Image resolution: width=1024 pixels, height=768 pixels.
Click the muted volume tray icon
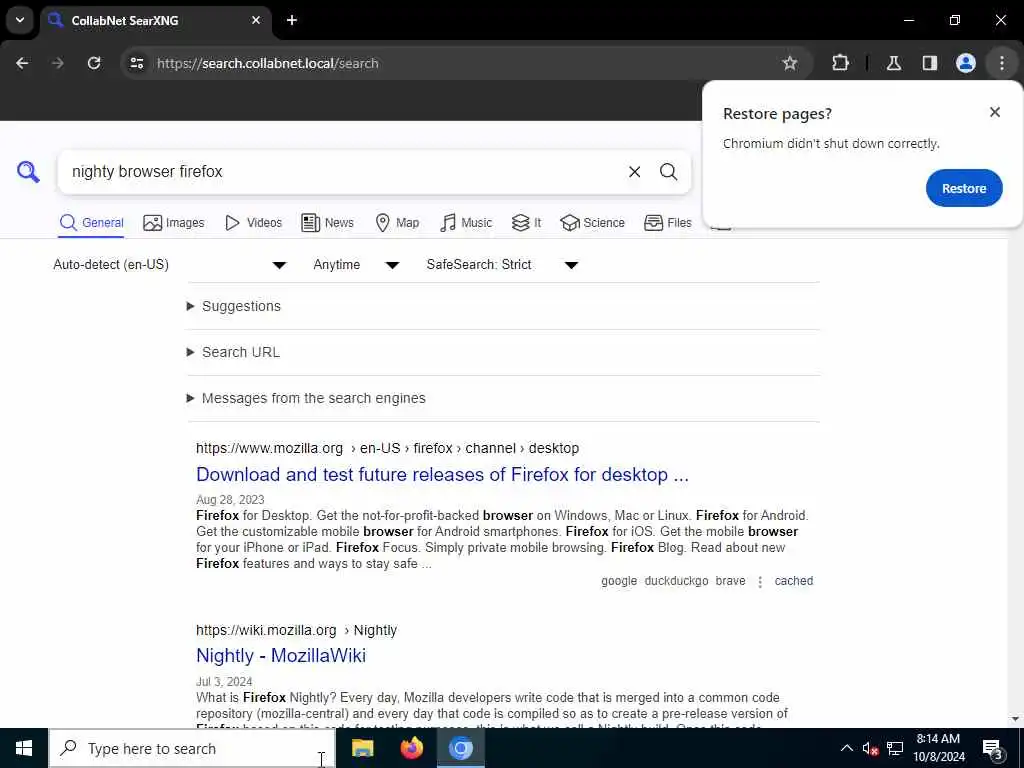(870, 748)
